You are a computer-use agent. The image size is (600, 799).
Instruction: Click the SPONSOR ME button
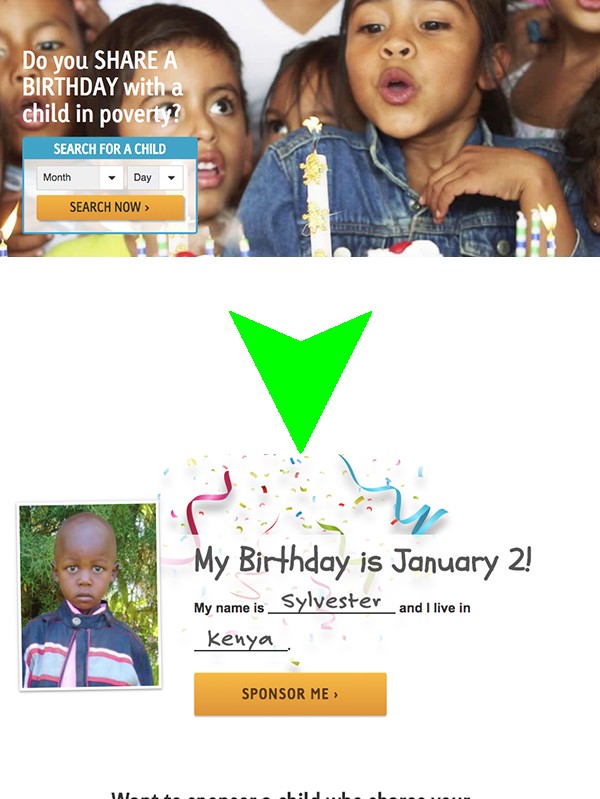click(290, 694)
